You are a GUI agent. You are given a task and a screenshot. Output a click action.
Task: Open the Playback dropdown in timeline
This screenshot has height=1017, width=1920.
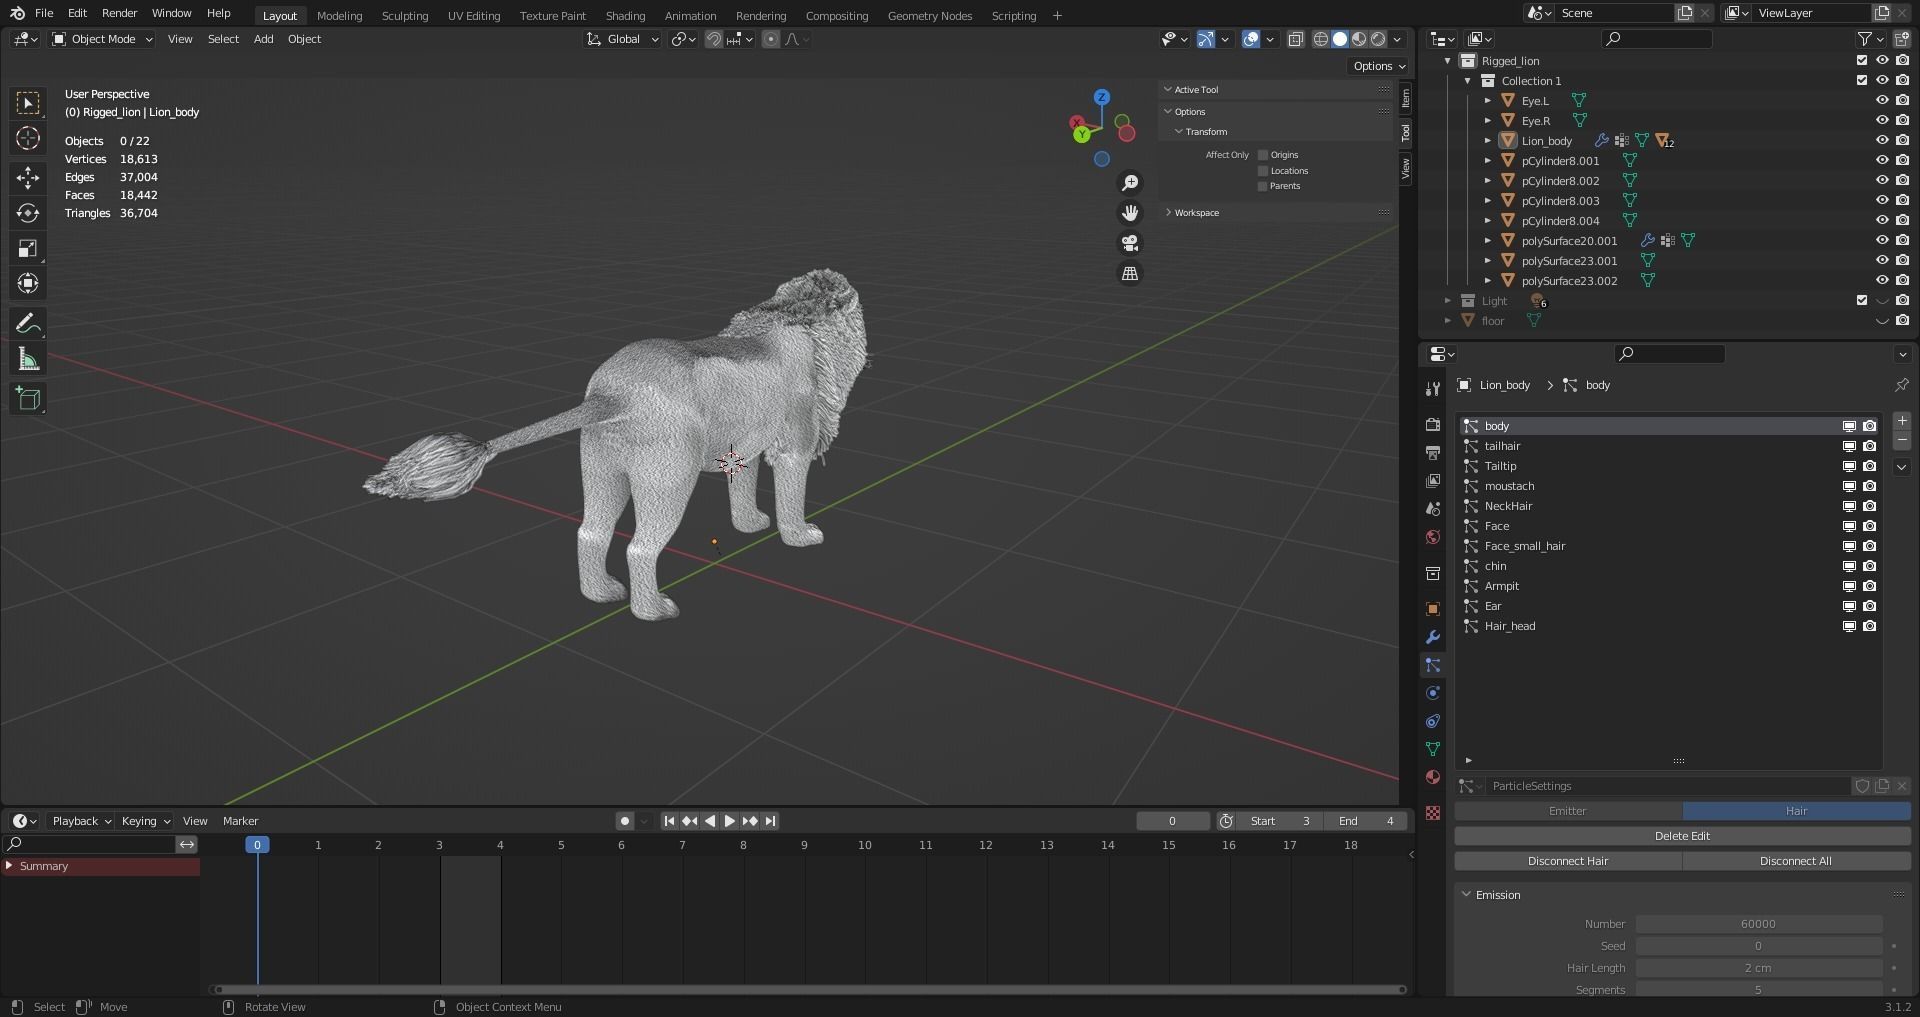pyautogui.click(x=81, y=821)
